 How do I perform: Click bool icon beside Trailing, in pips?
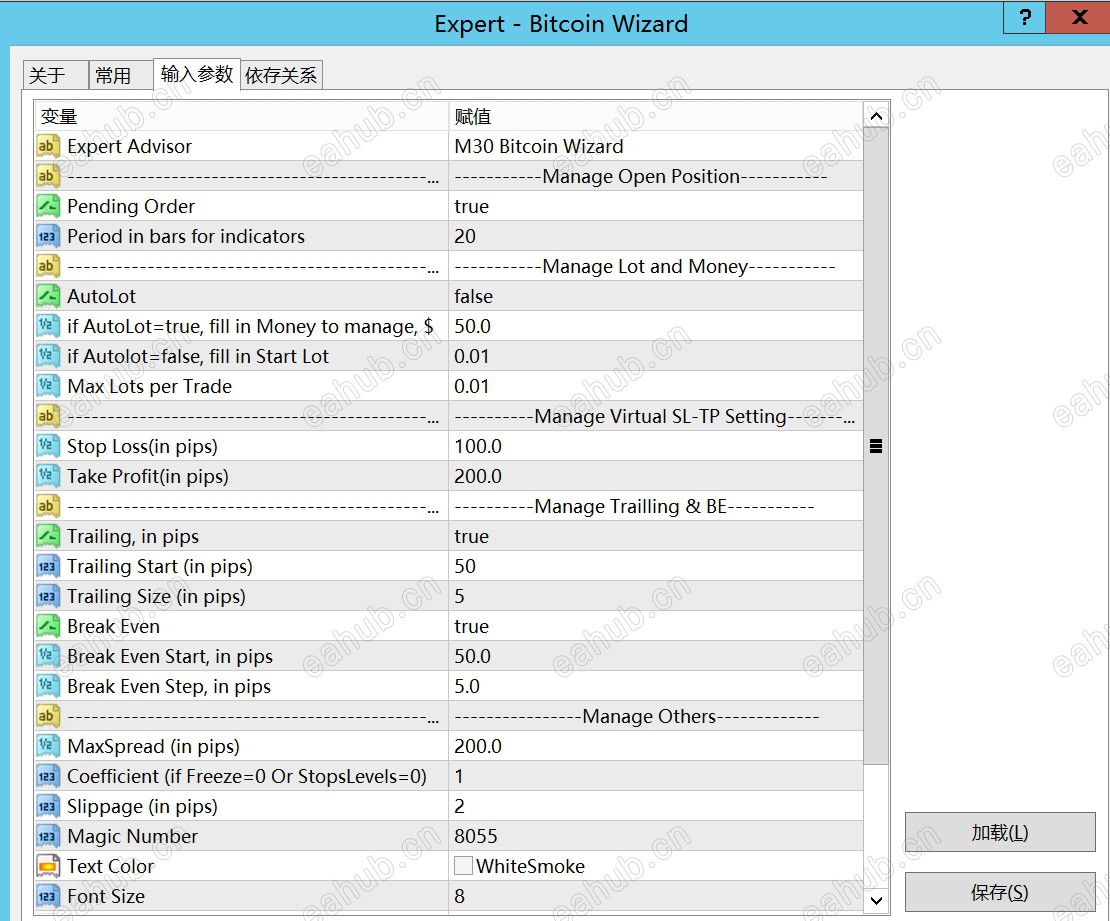(47, 536)
